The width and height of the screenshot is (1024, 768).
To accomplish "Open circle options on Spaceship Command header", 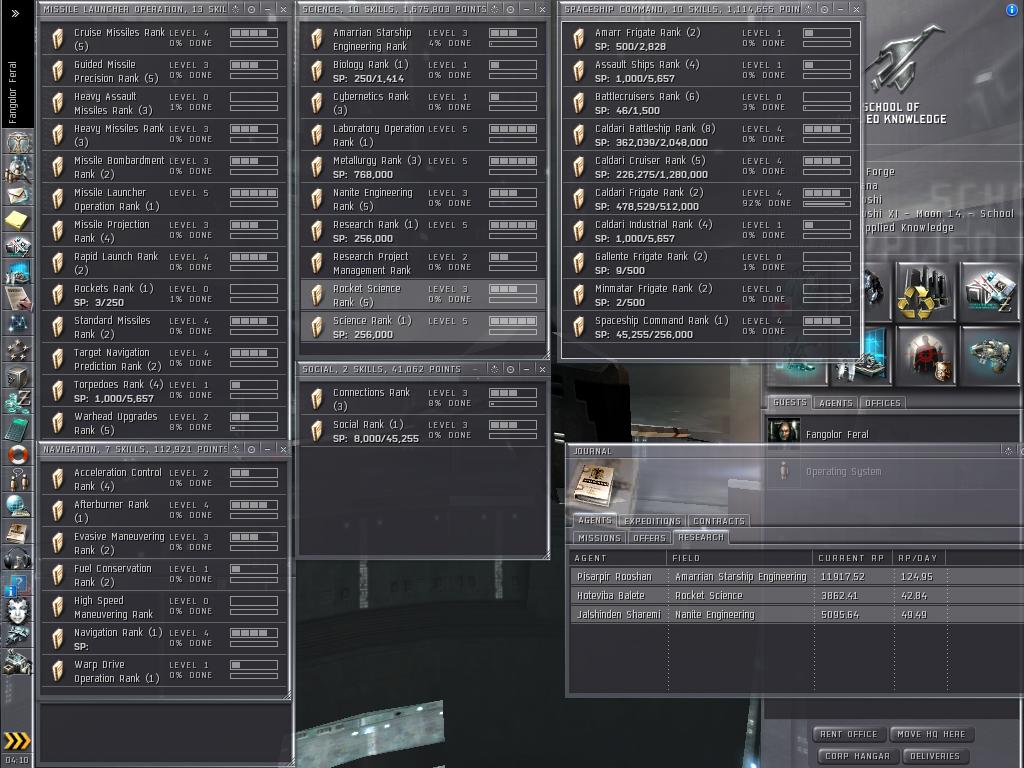I will coord(825,9).
